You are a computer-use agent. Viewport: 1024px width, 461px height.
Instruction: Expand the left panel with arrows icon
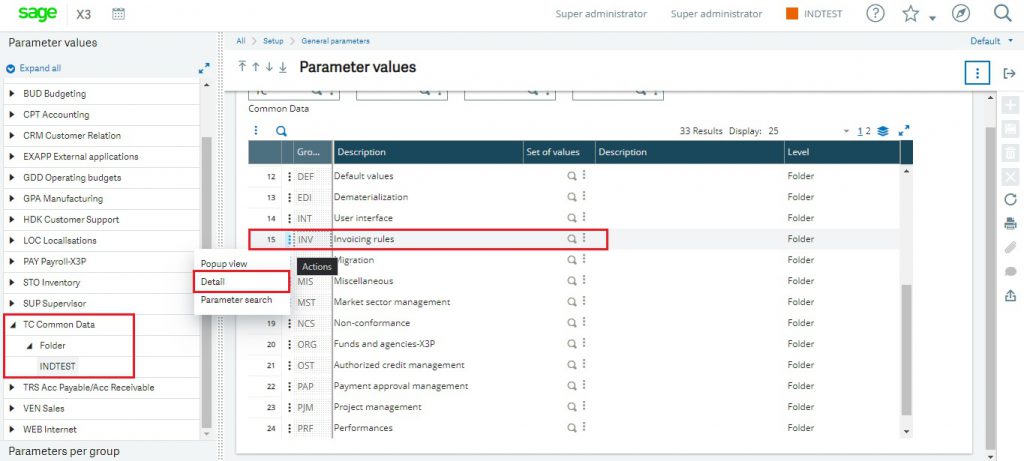[204, 68]
